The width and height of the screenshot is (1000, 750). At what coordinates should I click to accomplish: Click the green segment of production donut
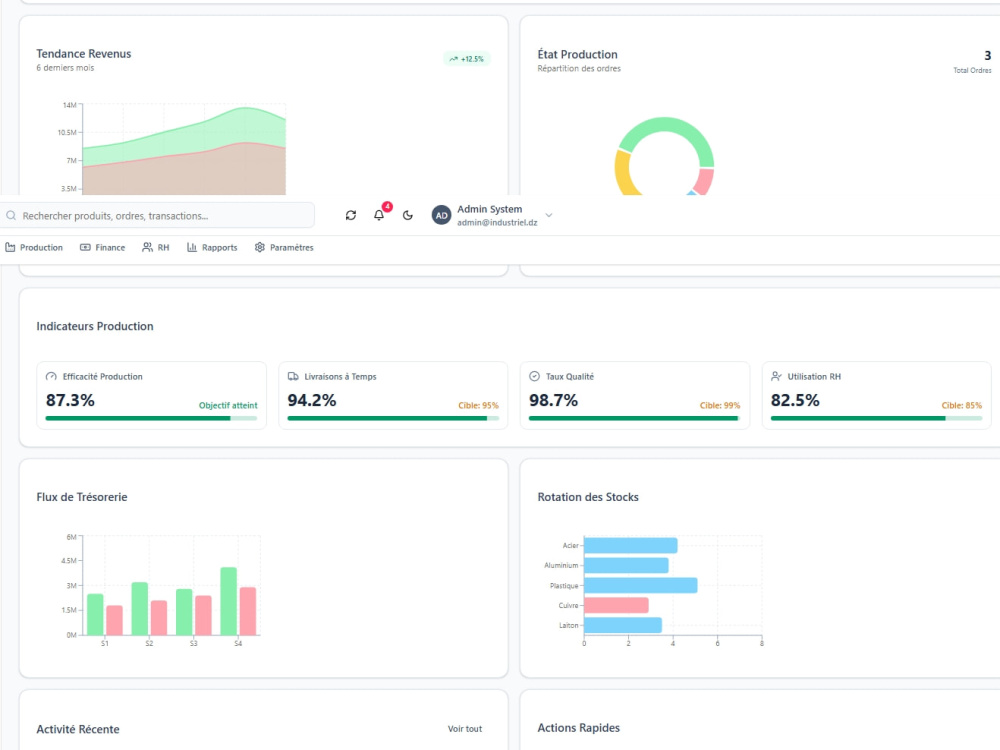pyautogui.click(x=670, y=125)
